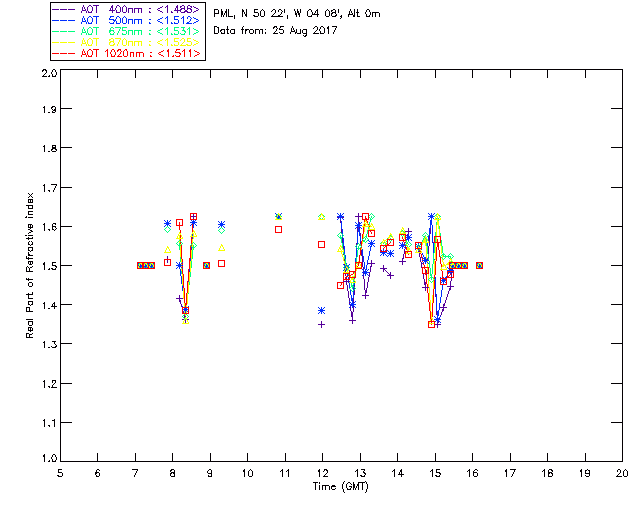Click the y-axis tick label 1.5

[x=49, y=266]
